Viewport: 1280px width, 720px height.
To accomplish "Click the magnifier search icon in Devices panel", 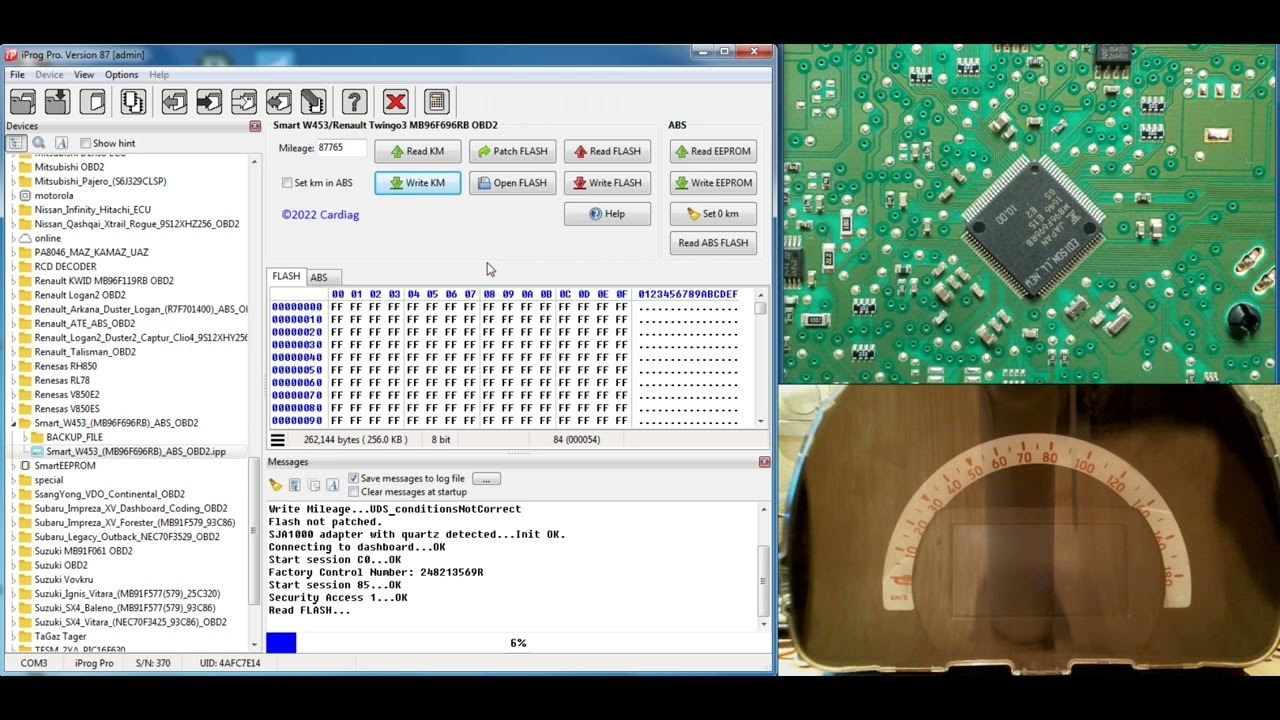I will [39, 143].
